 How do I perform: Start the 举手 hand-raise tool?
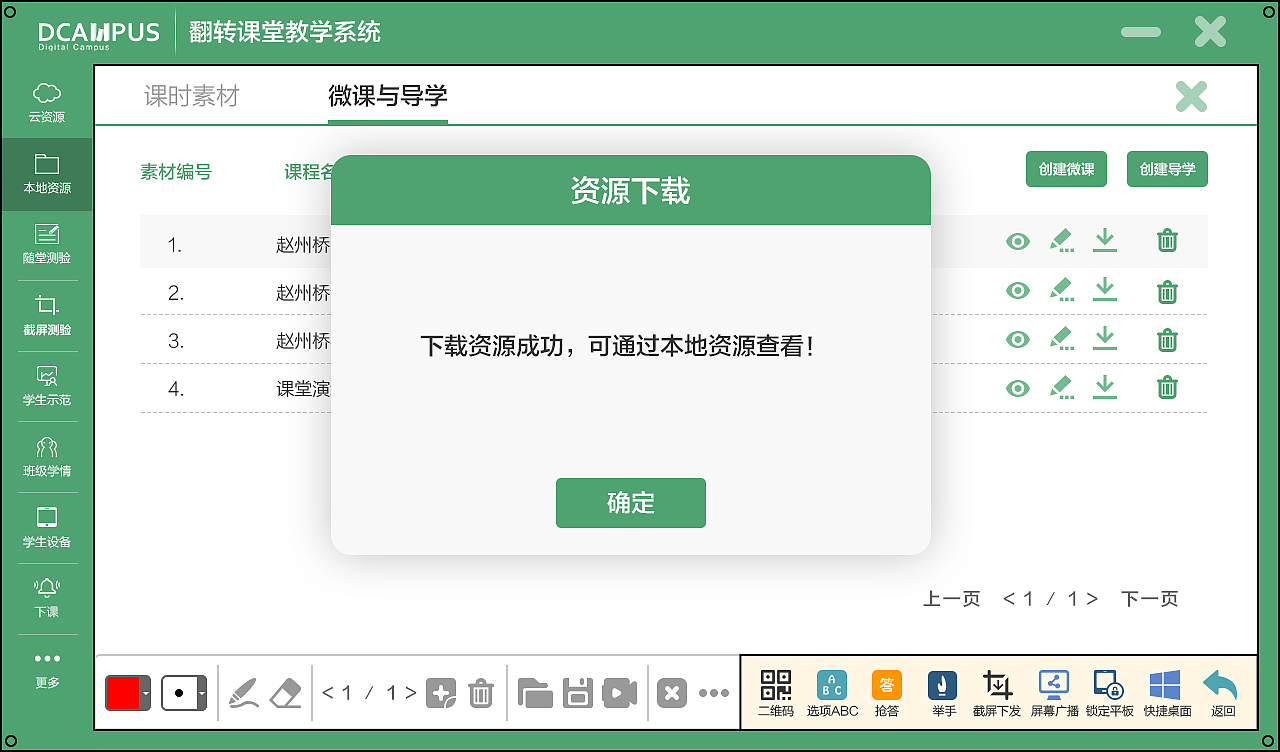tap(942, 692)
